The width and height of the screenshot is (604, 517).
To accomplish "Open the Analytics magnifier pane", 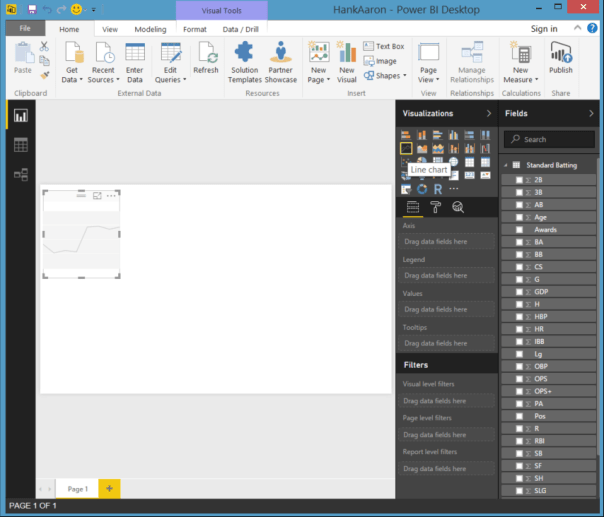I will (x=458, y=207).
